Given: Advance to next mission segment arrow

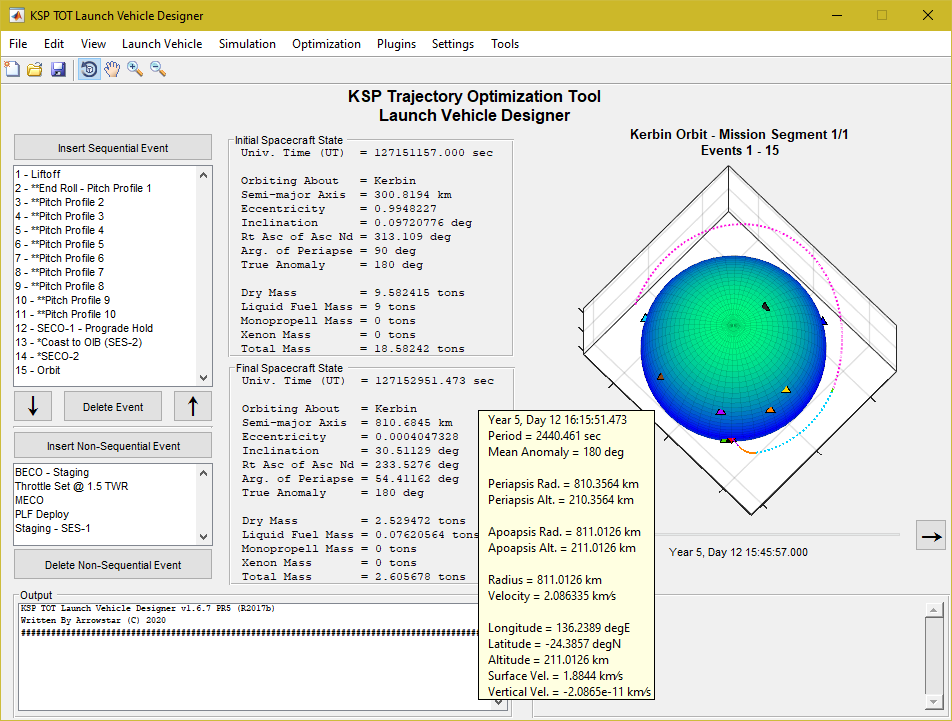Looking at the screenshot, I should coord(931,535).
